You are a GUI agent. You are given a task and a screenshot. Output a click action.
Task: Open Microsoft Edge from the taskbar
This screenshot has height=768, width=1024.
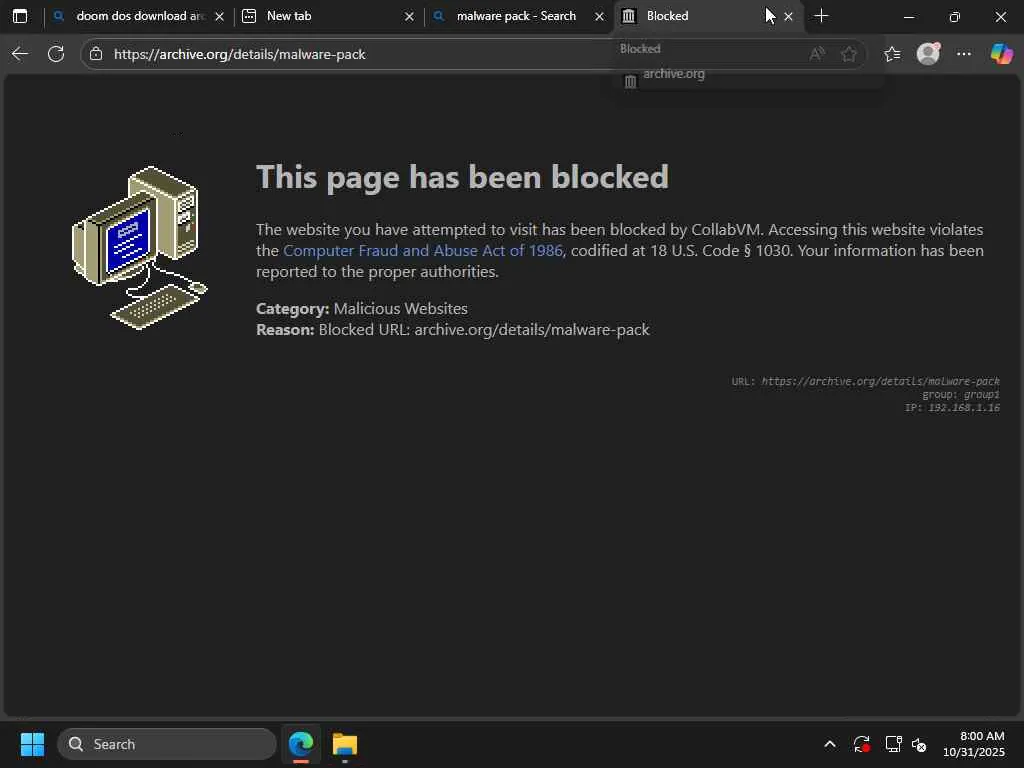pyautogui.click(x=301, y=744)
